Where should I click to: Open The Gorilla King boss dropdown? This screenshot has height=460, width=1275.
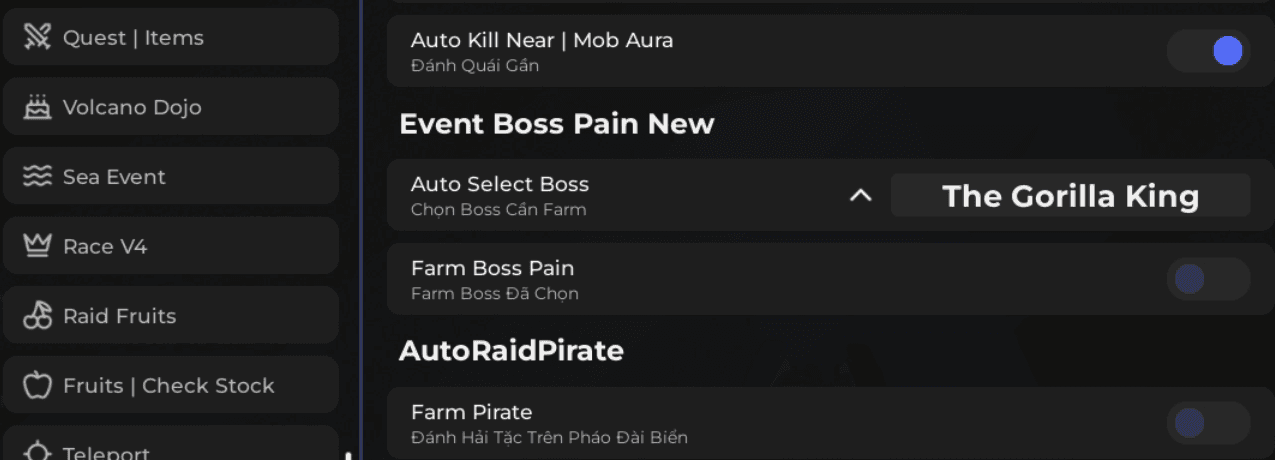pyautogui.click(x=1070, y=196)
